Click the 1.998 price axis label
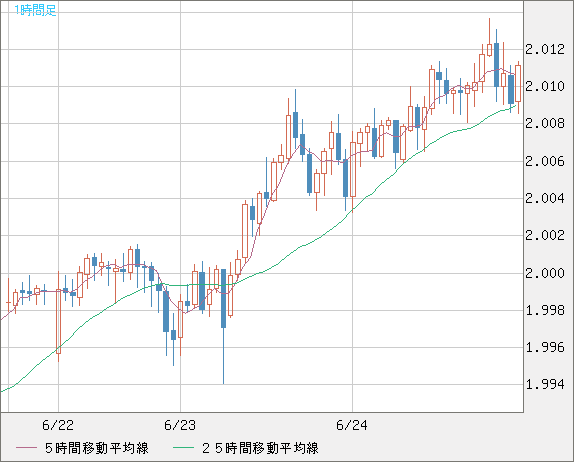This screenshot has height=462, width=574. tap(545, 310)
